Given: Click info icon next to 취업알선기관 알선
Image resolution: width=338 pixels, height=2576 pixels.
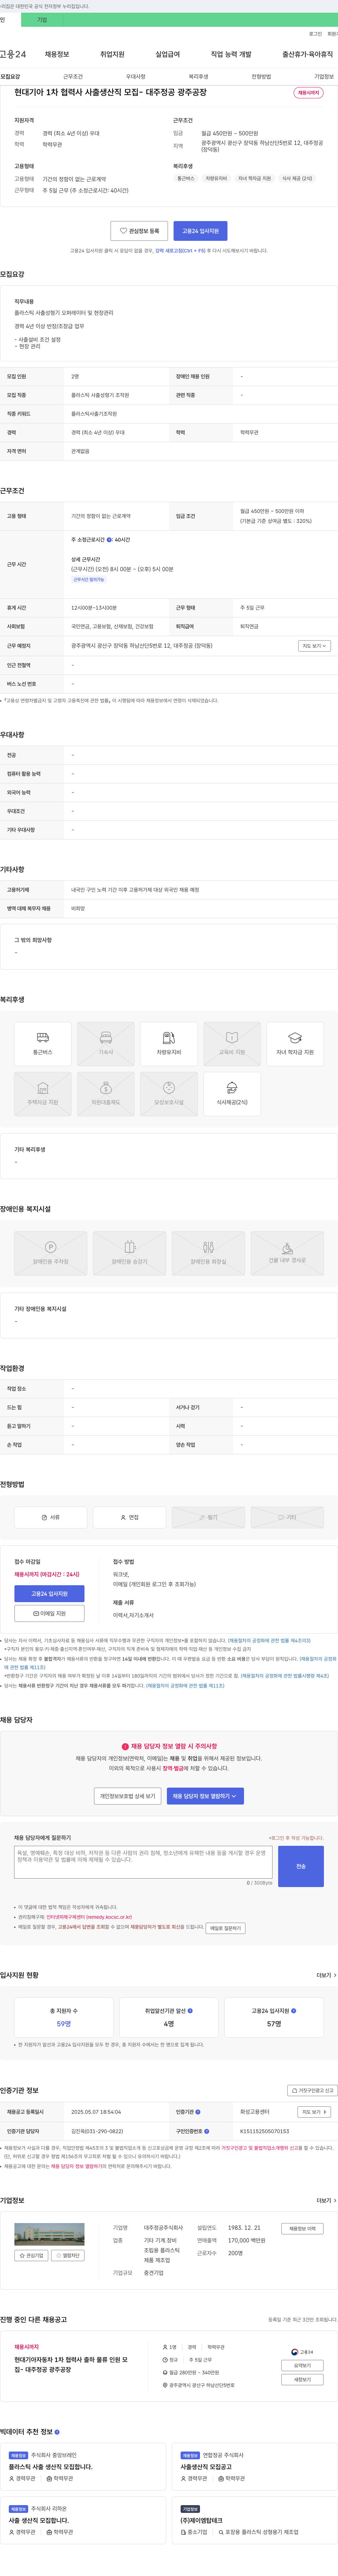Looking at the screenshot, I should coord(190,2010).
